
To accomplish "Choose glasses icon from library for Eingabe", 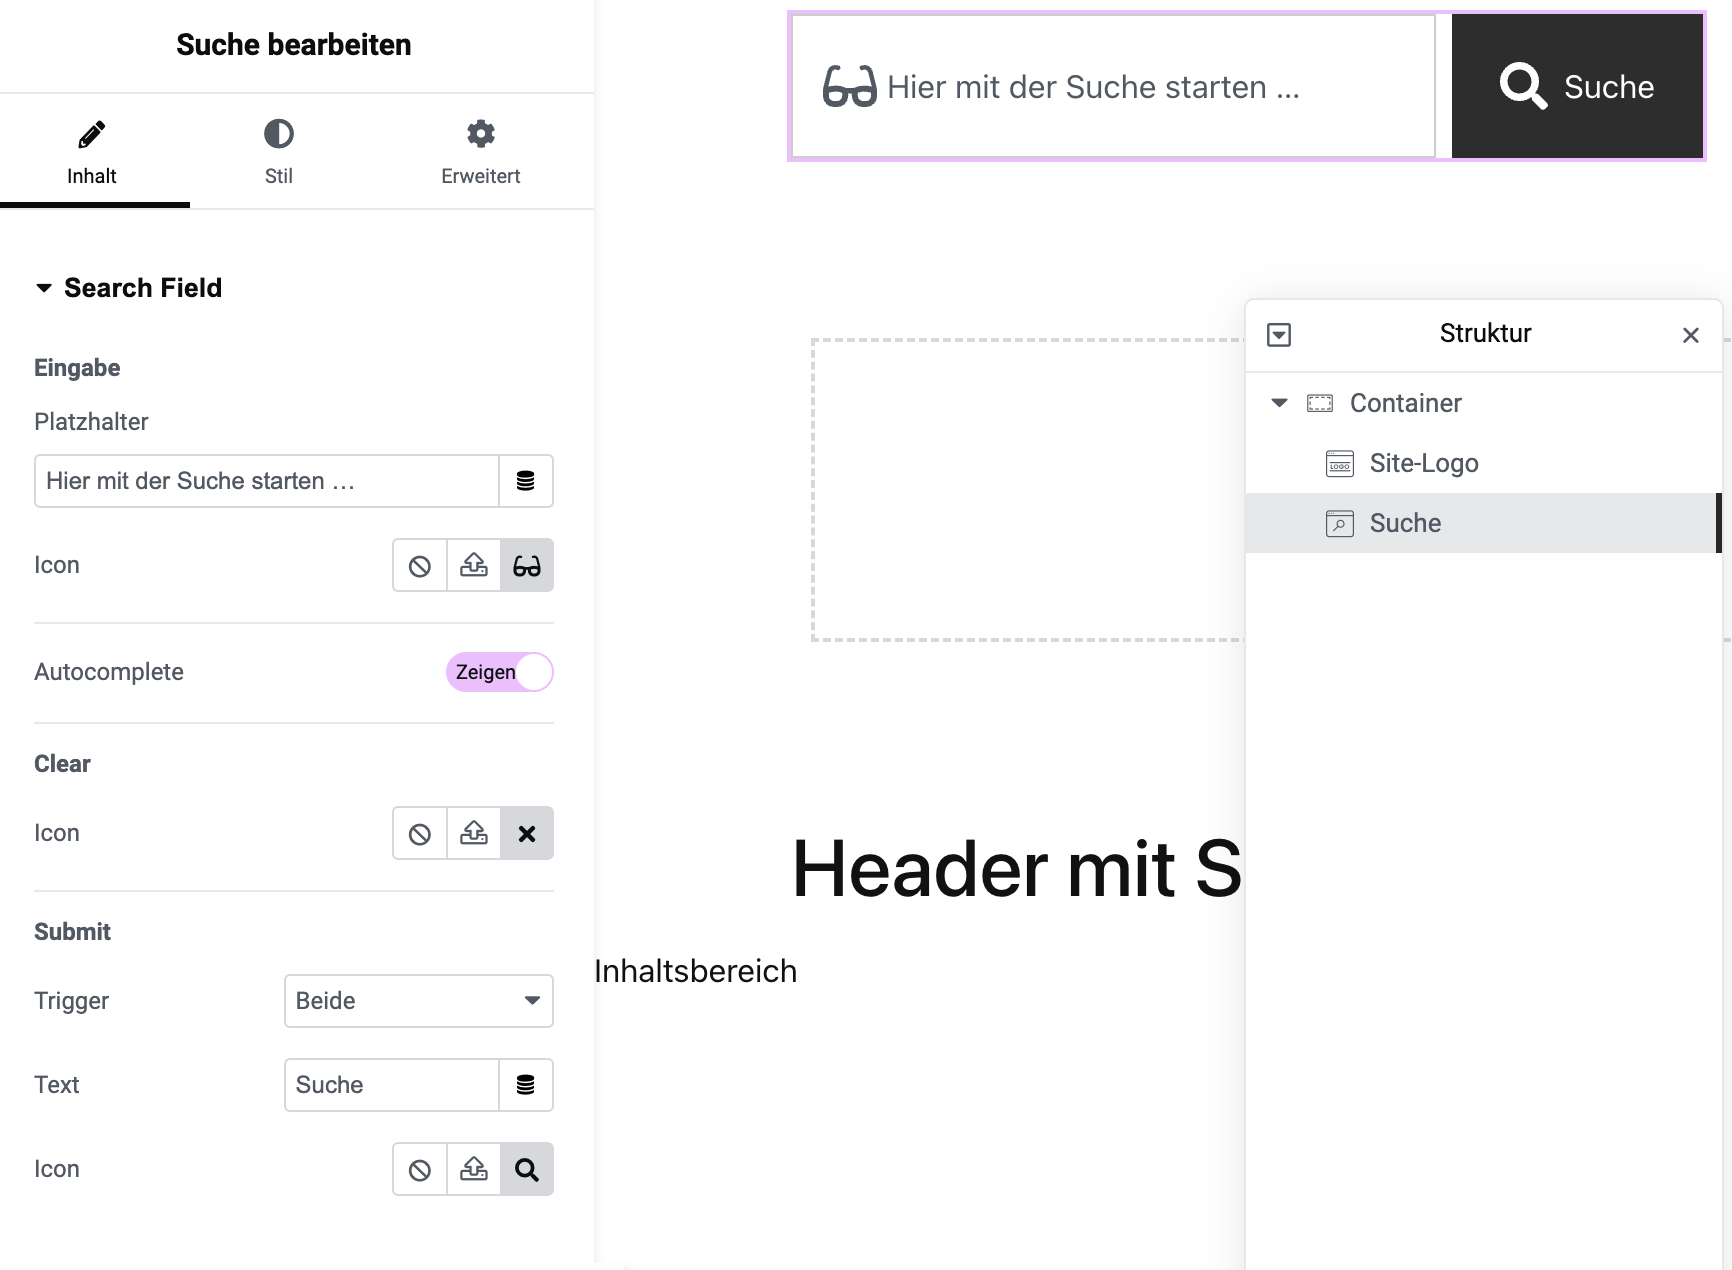I will (x=527, y=566).
